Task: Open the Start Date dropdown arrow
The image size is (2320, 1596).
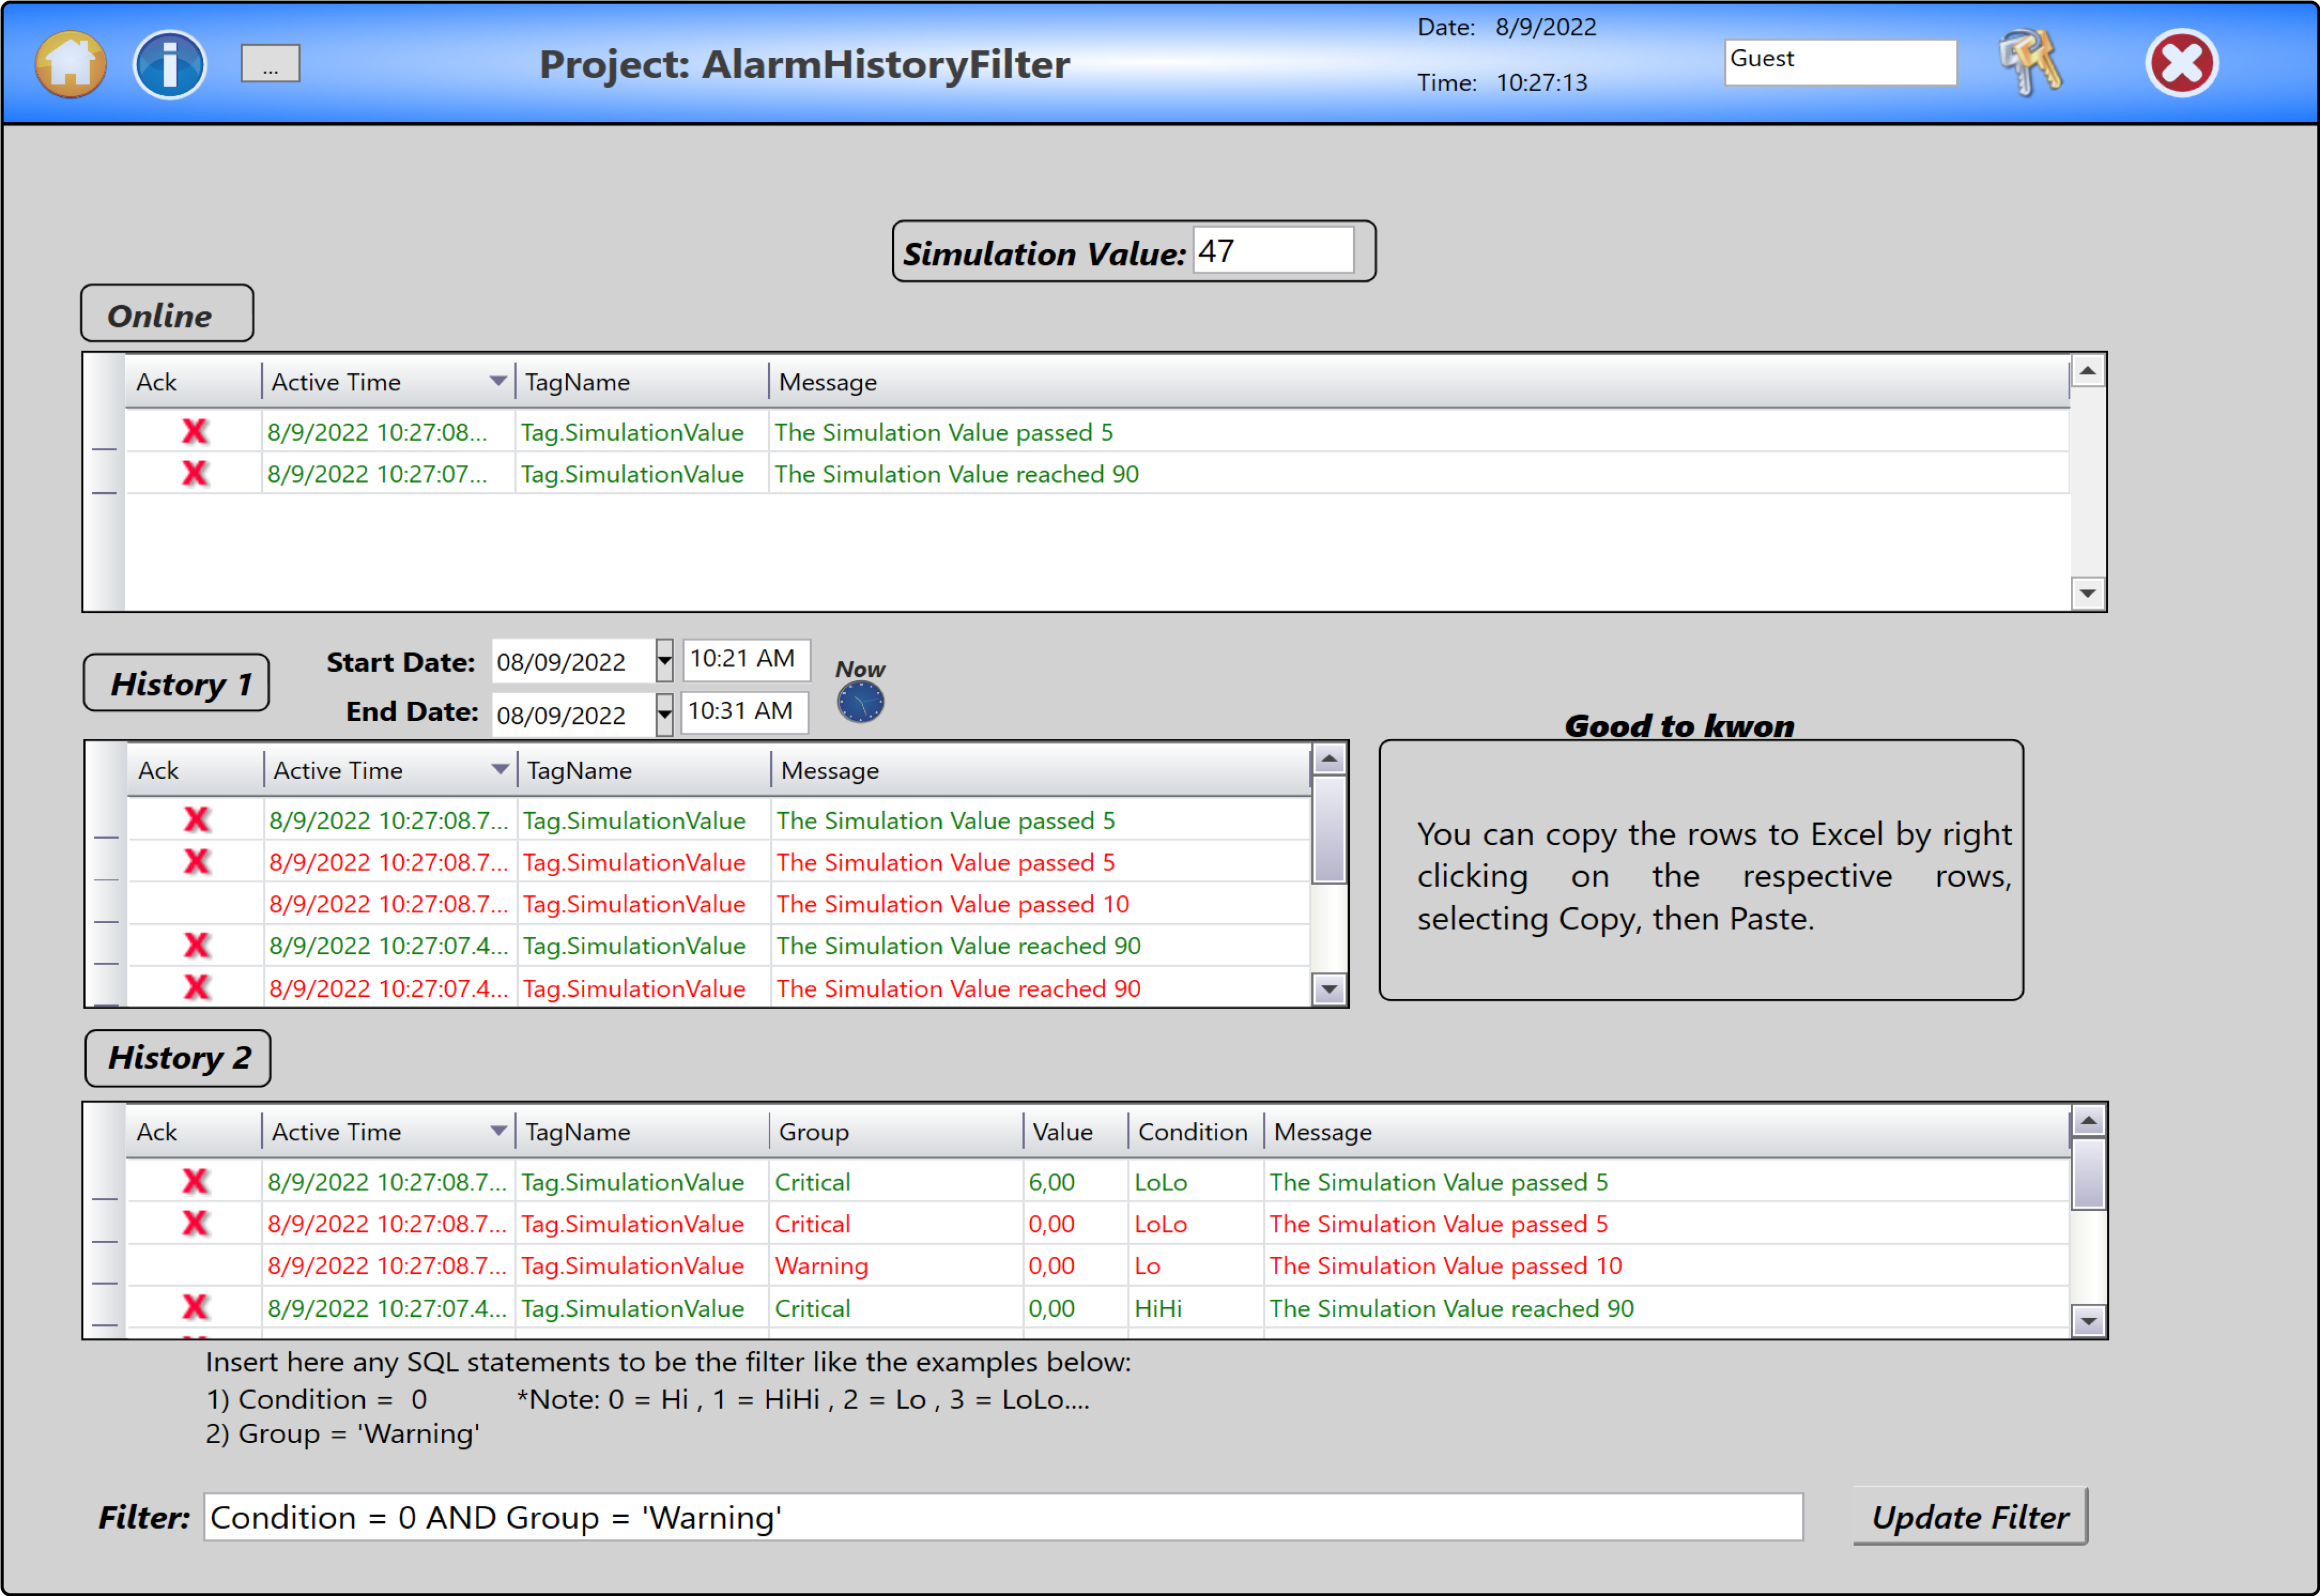Action: [x=664, y=661]
